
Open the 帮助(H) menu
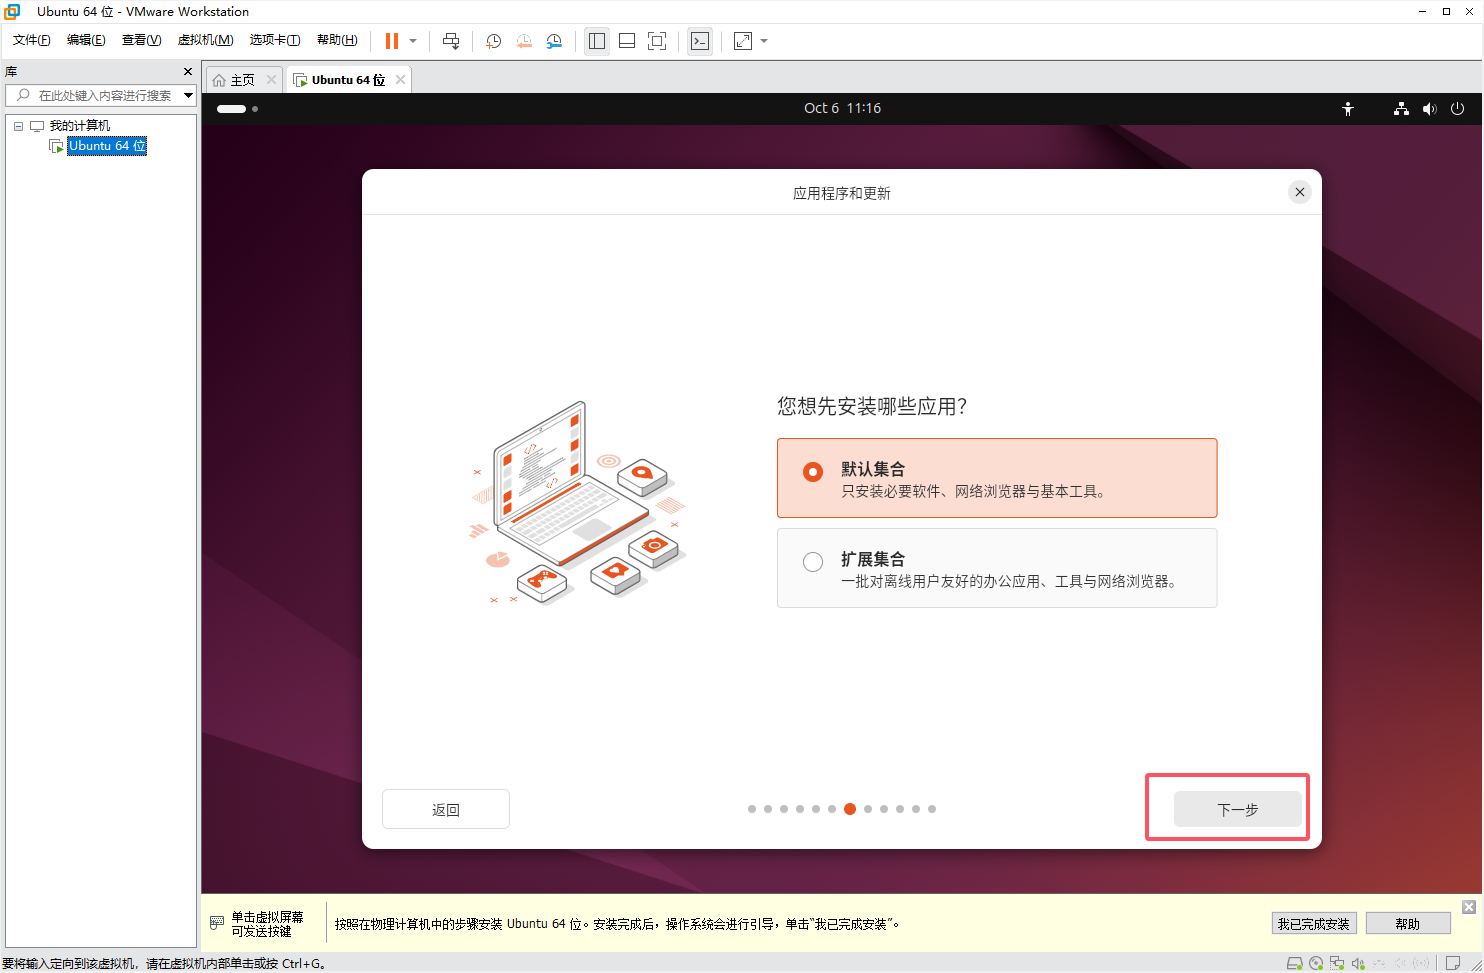point(337,40)
